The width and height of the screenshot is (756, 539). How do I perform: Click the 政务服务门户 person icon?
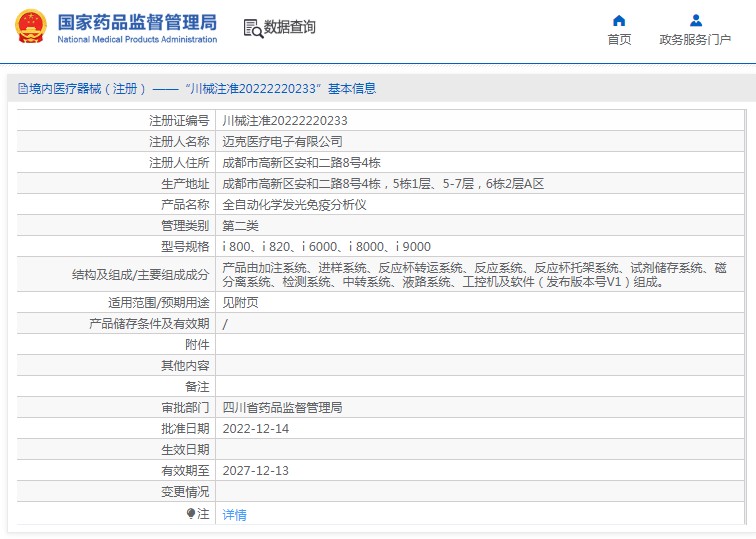click(696, 20)
